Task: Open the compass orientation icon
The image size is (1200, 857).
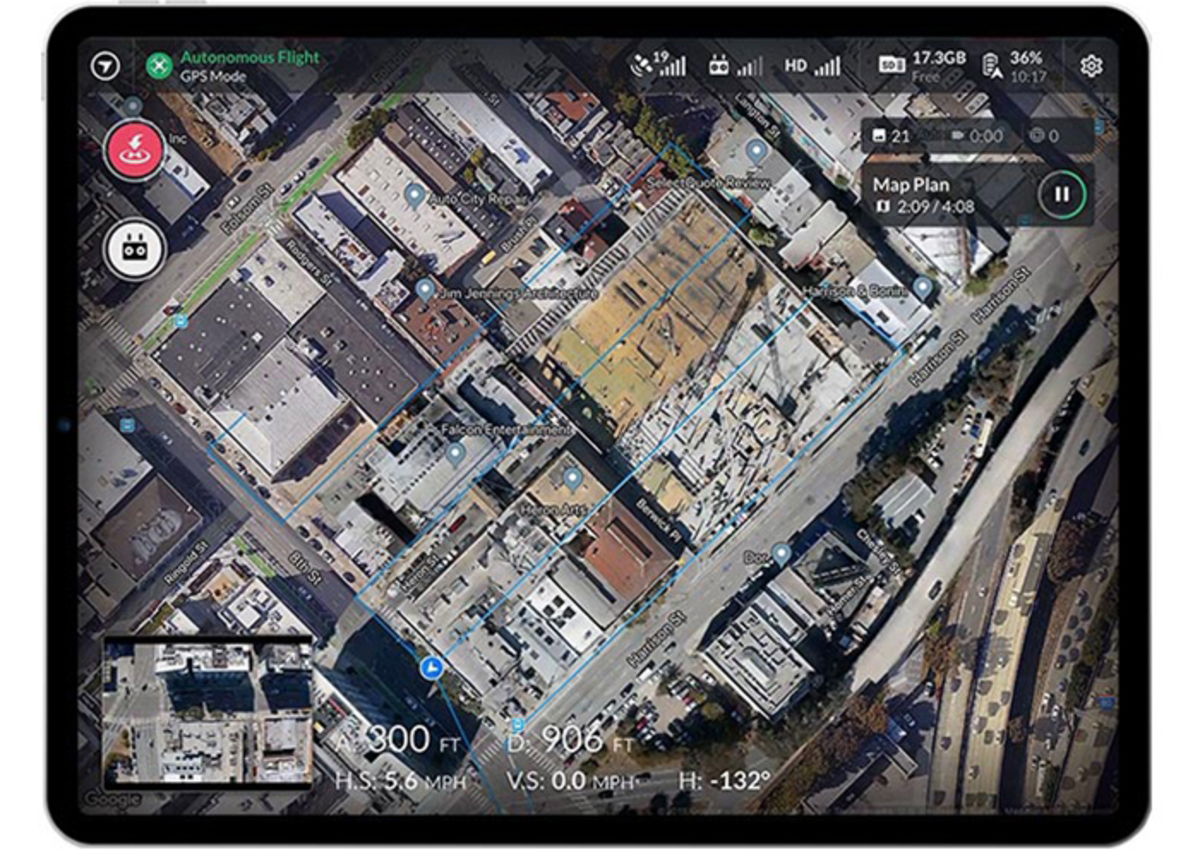Action: 103,66
